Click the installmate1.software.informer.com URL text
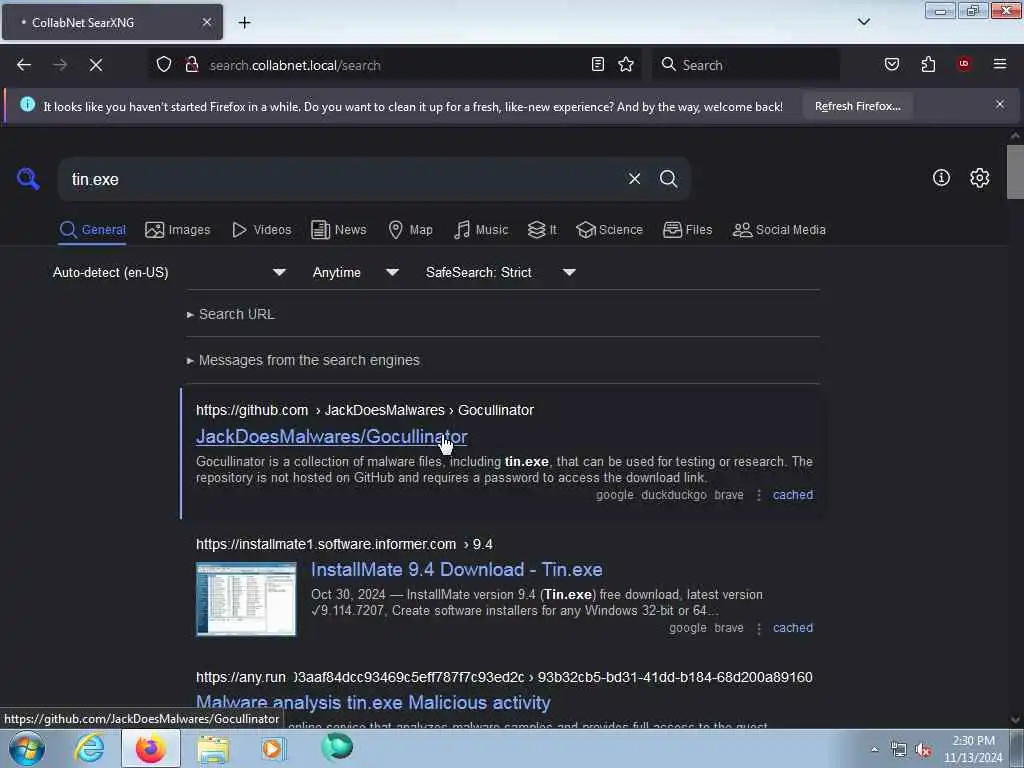The height and width of the screenshot is (768, 1024). coord(344,544)
